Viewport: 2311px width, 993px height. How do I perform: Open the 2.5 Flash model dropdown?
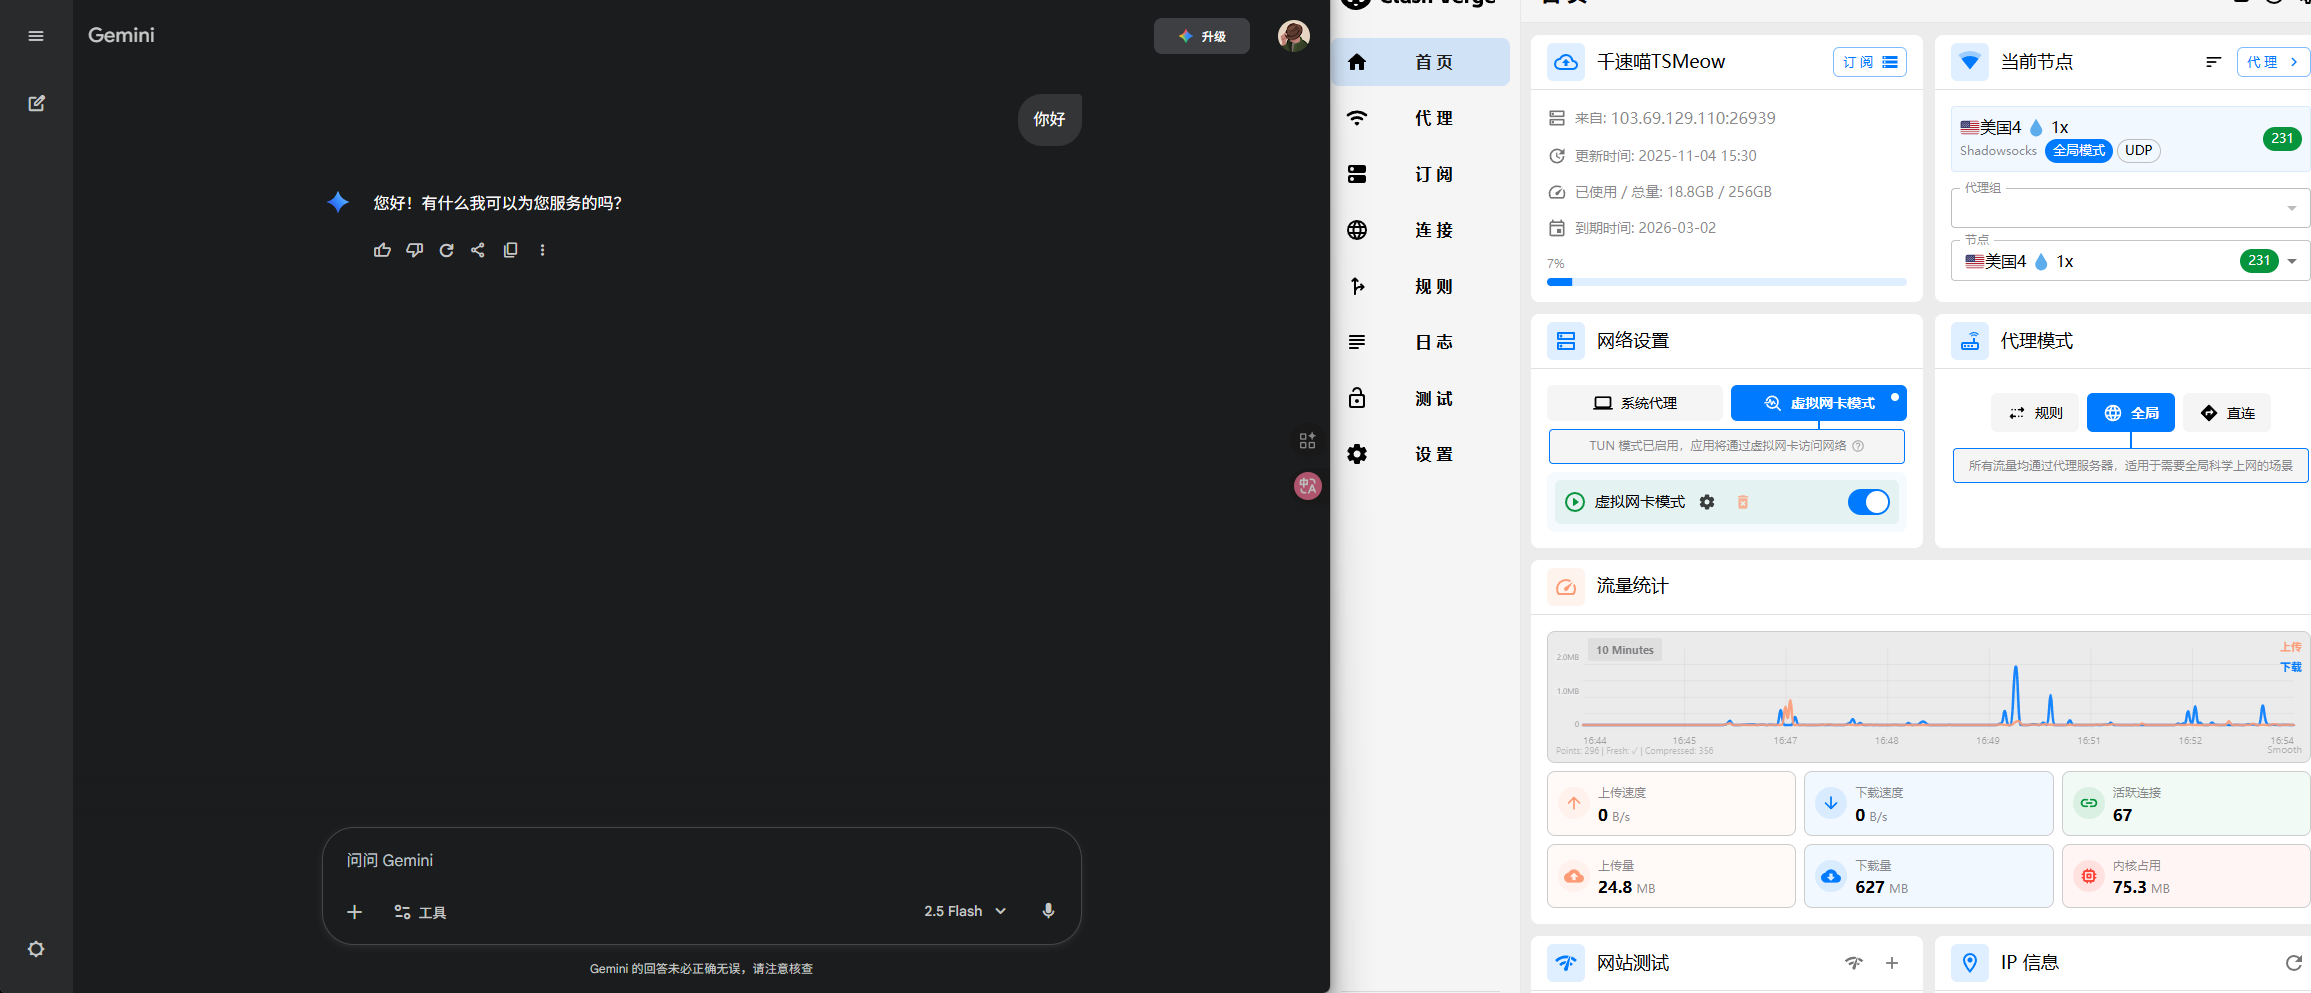(965, 911)
